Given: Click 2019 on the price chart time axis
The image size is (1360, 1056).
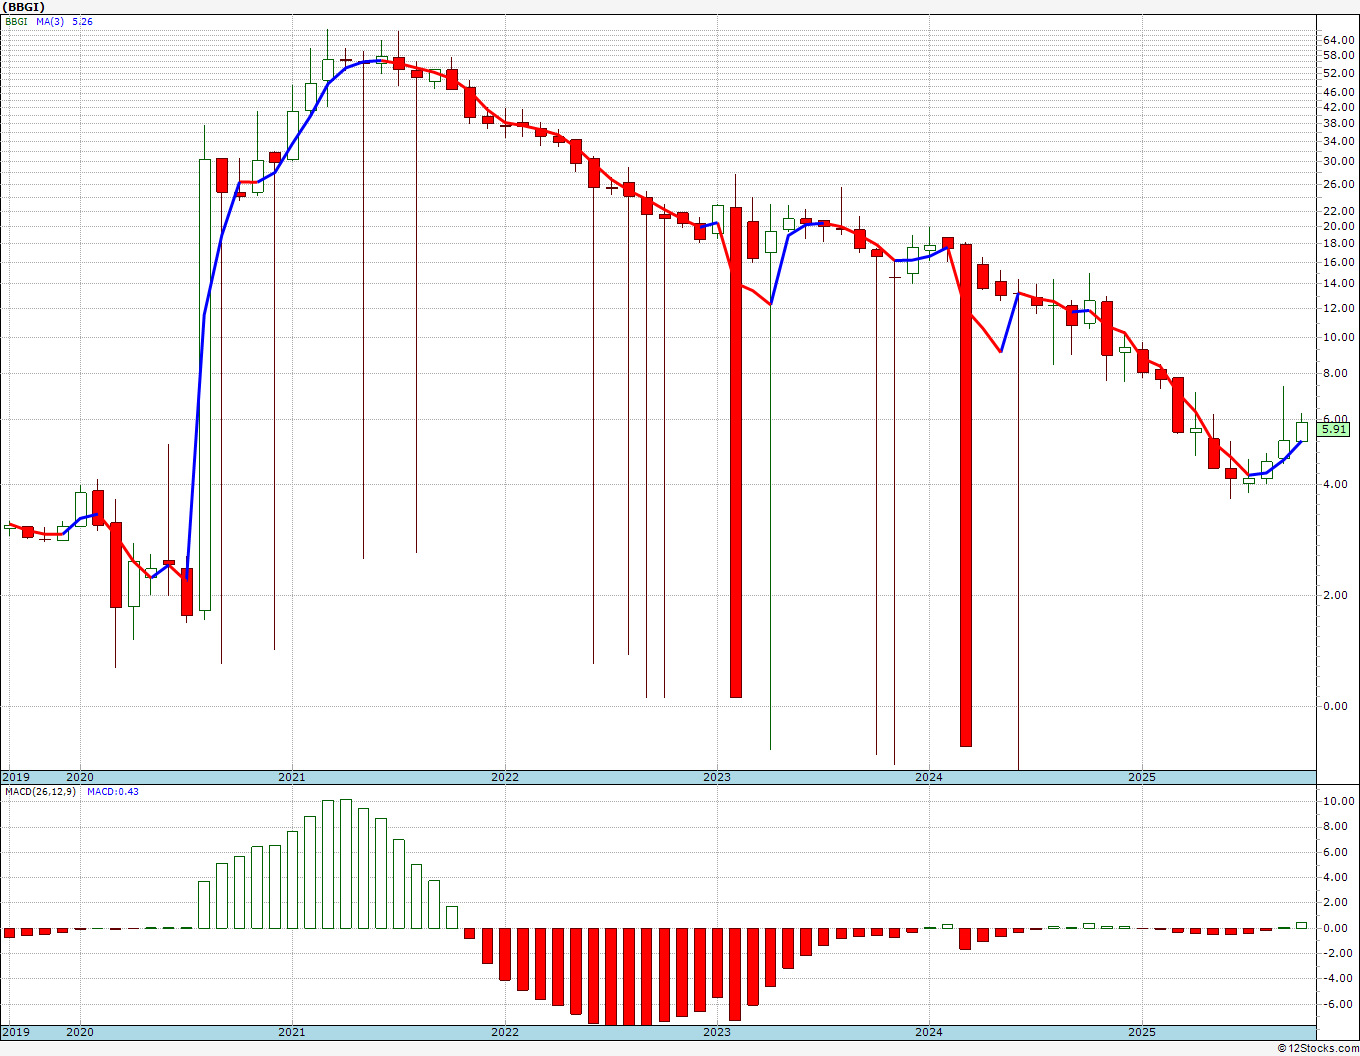Looking at the screenshot, I should [15, 777].
